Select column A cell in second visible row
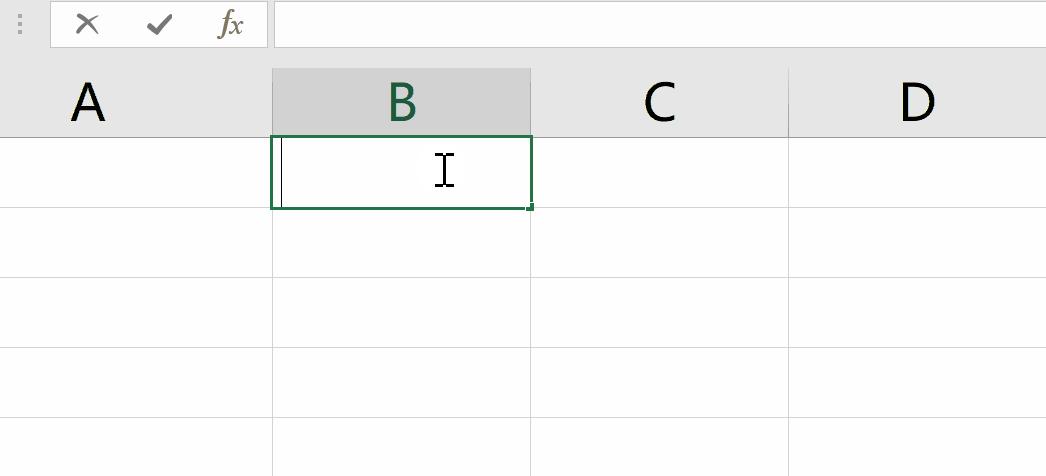The width and height of the screenshot is (1046, 476). pos(136,243)
